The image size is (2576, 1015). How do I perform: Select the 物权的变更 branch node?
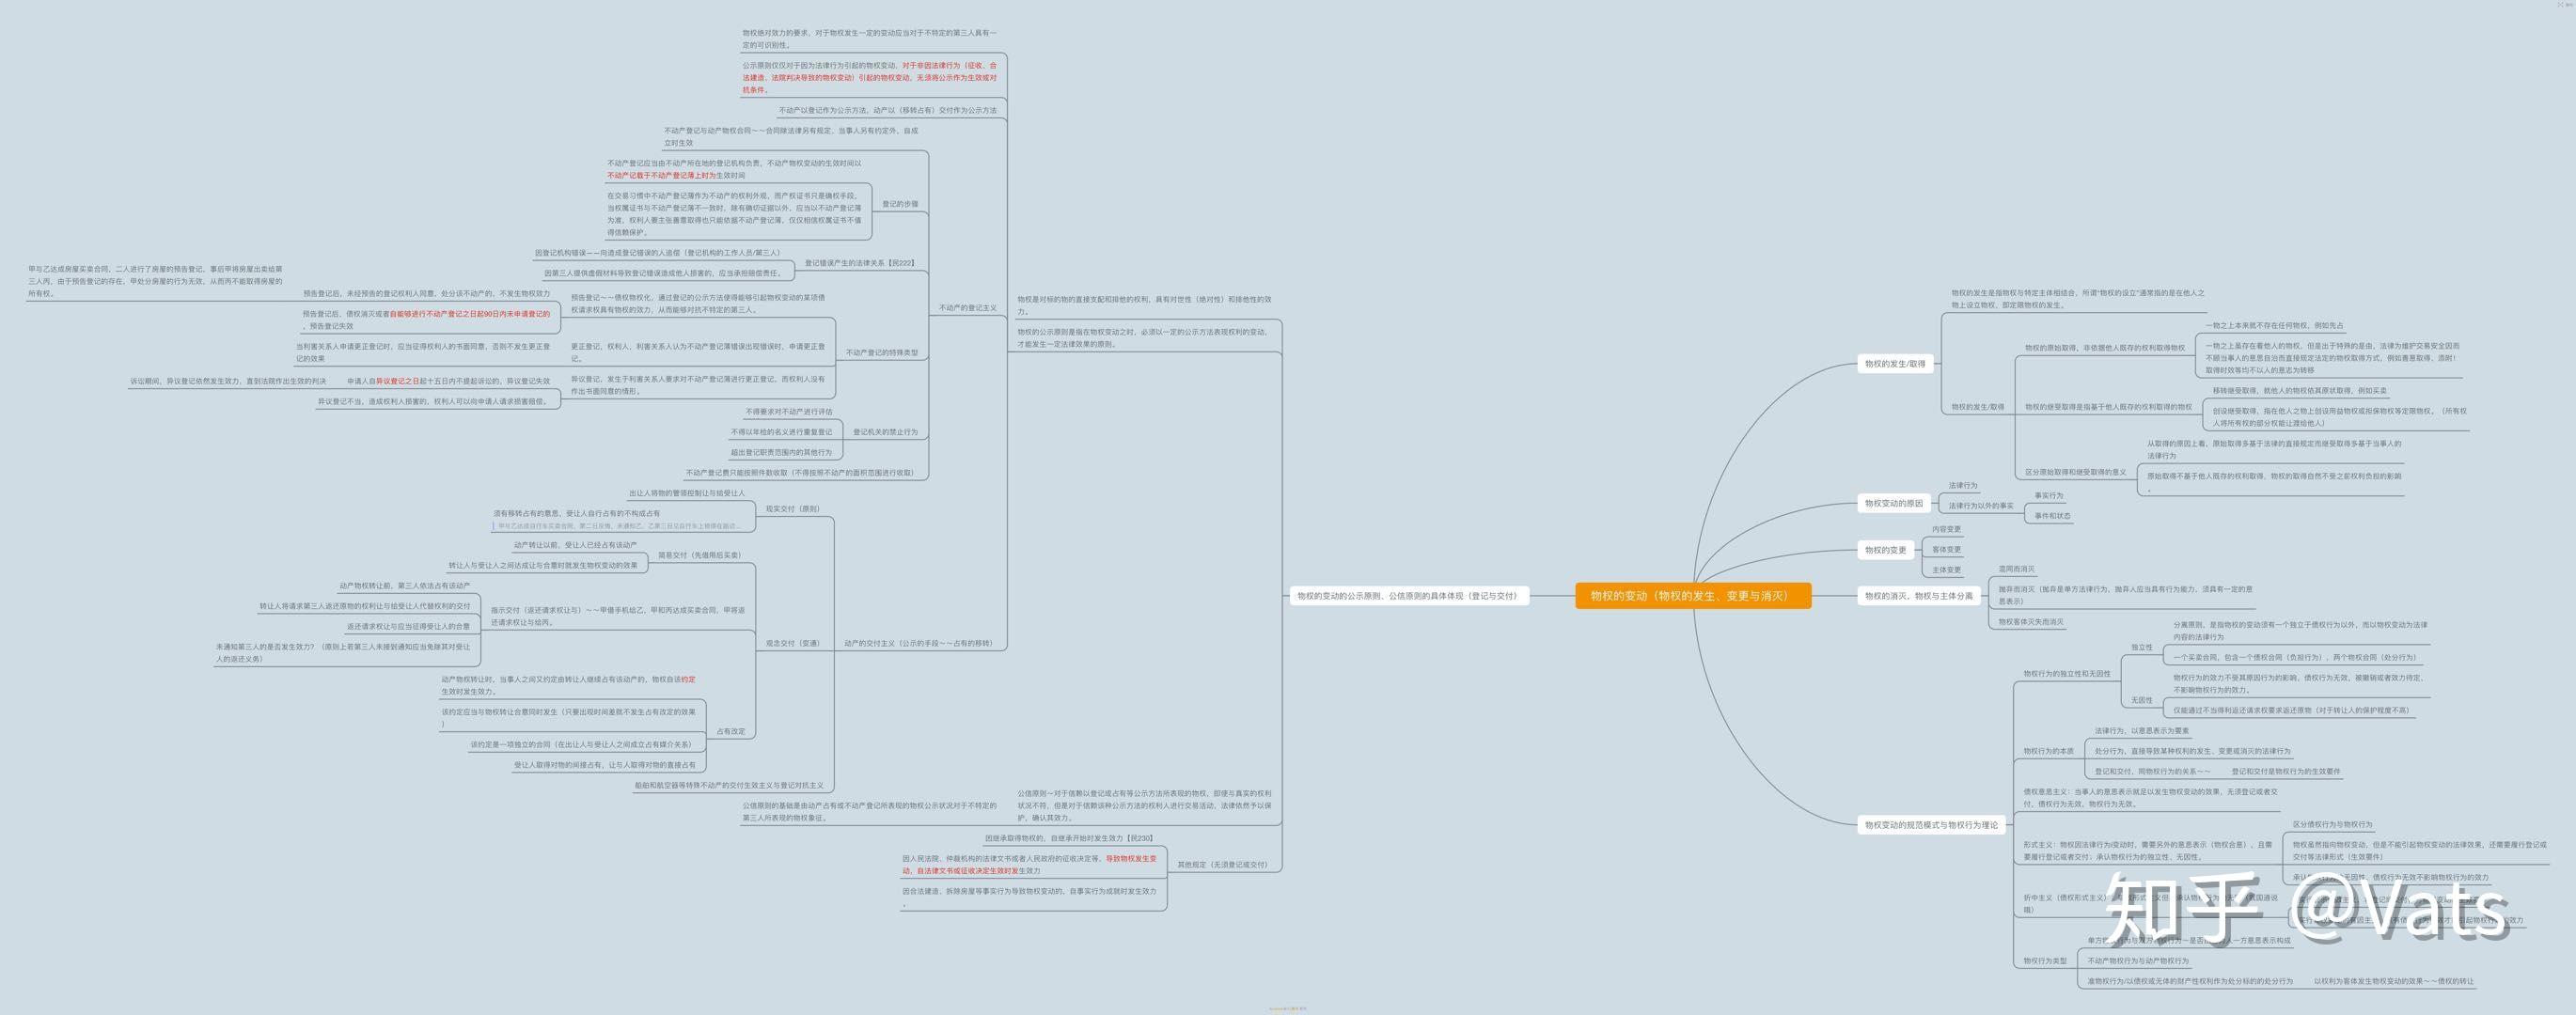click(1885, 550)
